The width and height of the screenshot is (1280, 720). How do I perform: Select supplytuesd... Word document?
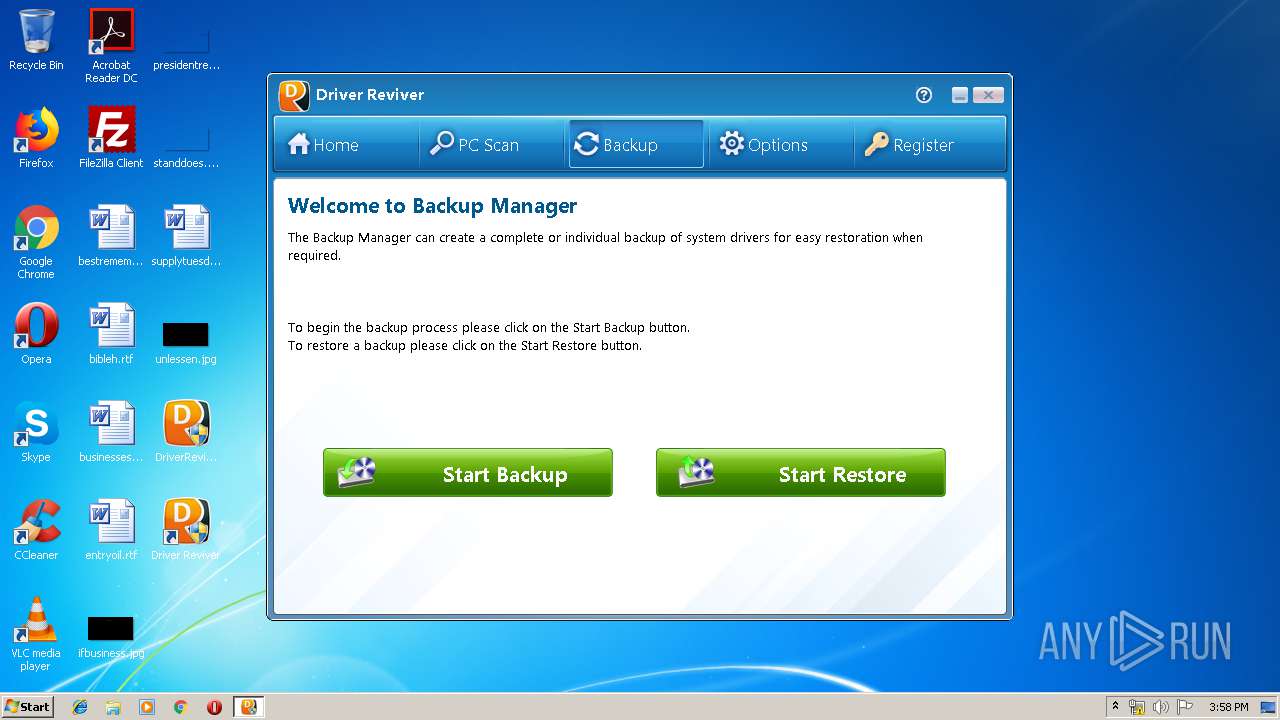(186, 236)
